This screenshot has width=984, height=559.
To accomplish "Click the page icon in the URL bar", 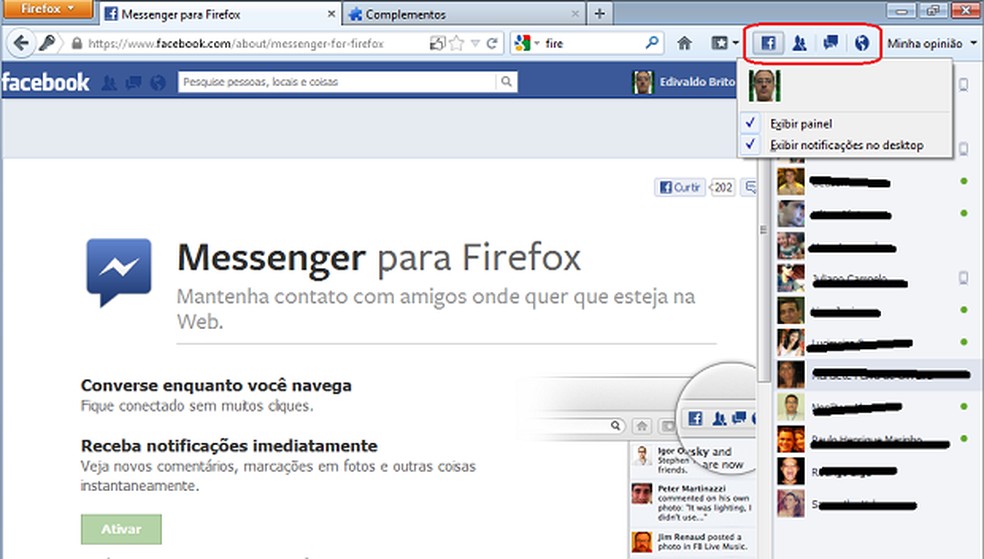I will [x=437, y=43].
